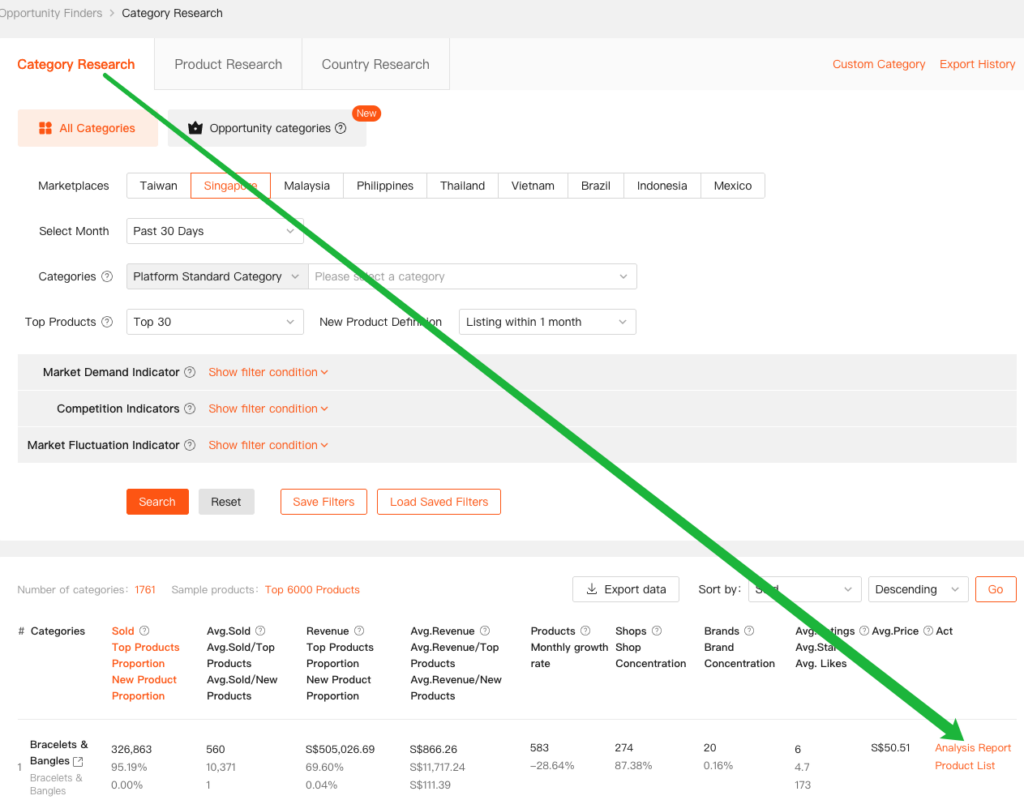
Task: Select Malaysia marketplace
Action: (x=306, y=186)
